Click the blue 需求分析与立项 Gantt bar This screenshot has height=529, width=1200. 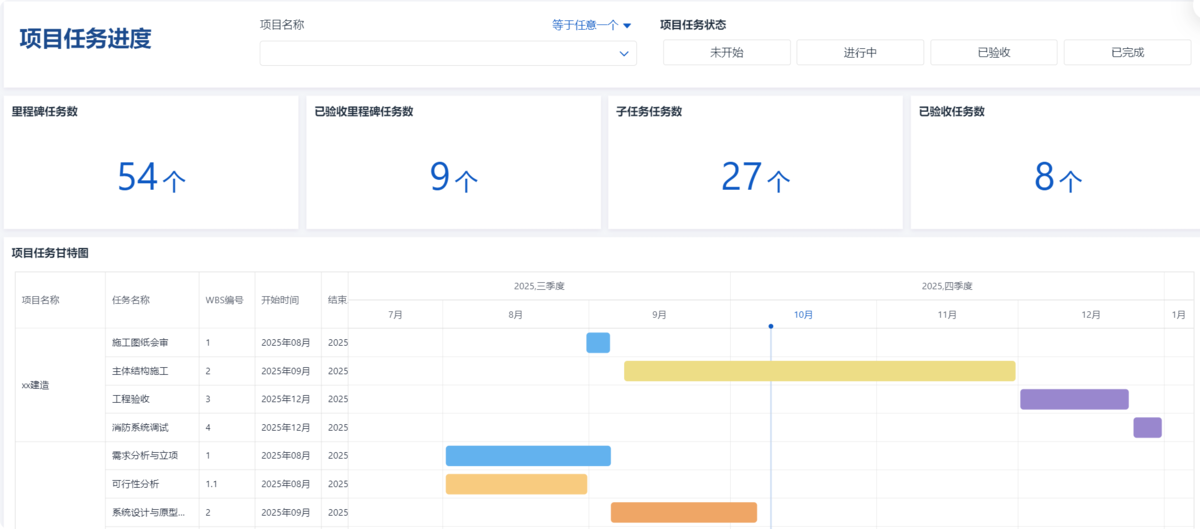528,456
